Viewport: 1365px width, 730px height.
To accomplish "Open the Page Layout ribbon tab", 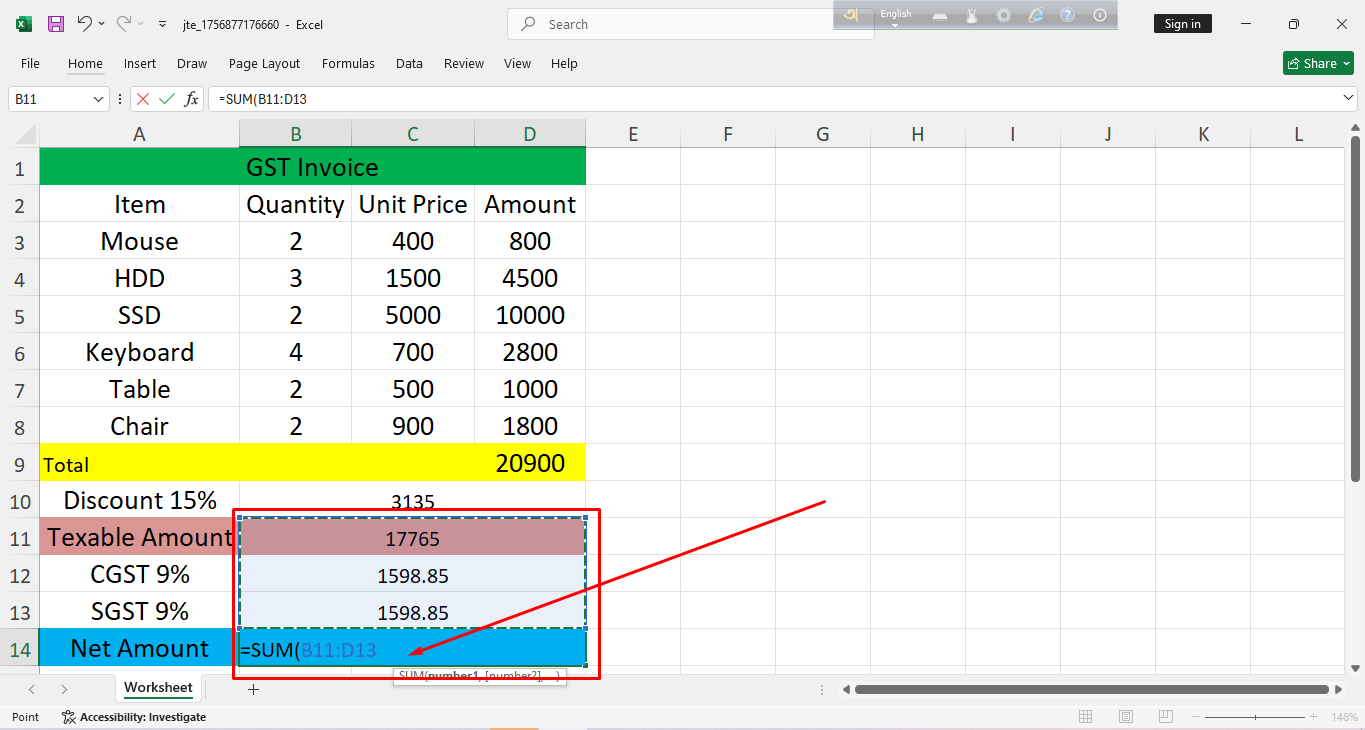I will coord(264,63).
